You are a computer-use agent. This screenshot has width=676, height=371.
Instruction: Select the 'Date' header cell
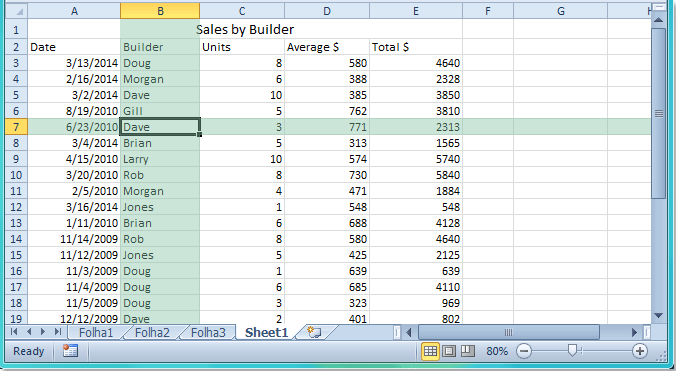coord(74,47)
